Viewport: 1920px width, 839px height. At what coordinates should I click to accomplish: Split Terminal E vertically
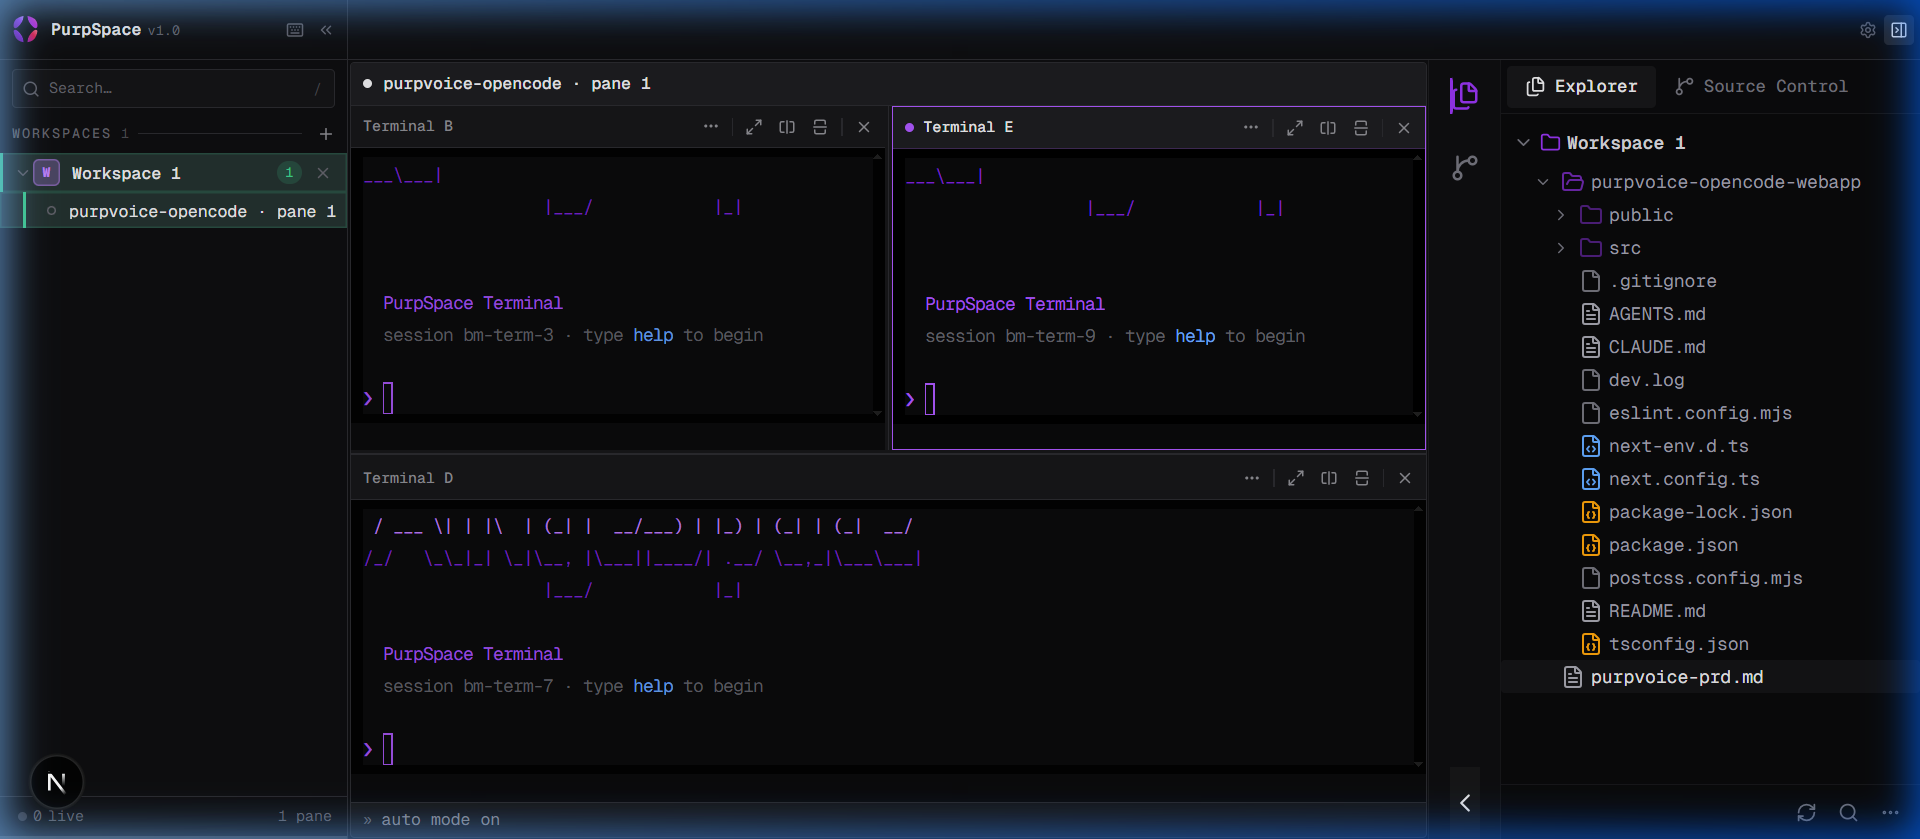coord(1328,128)
